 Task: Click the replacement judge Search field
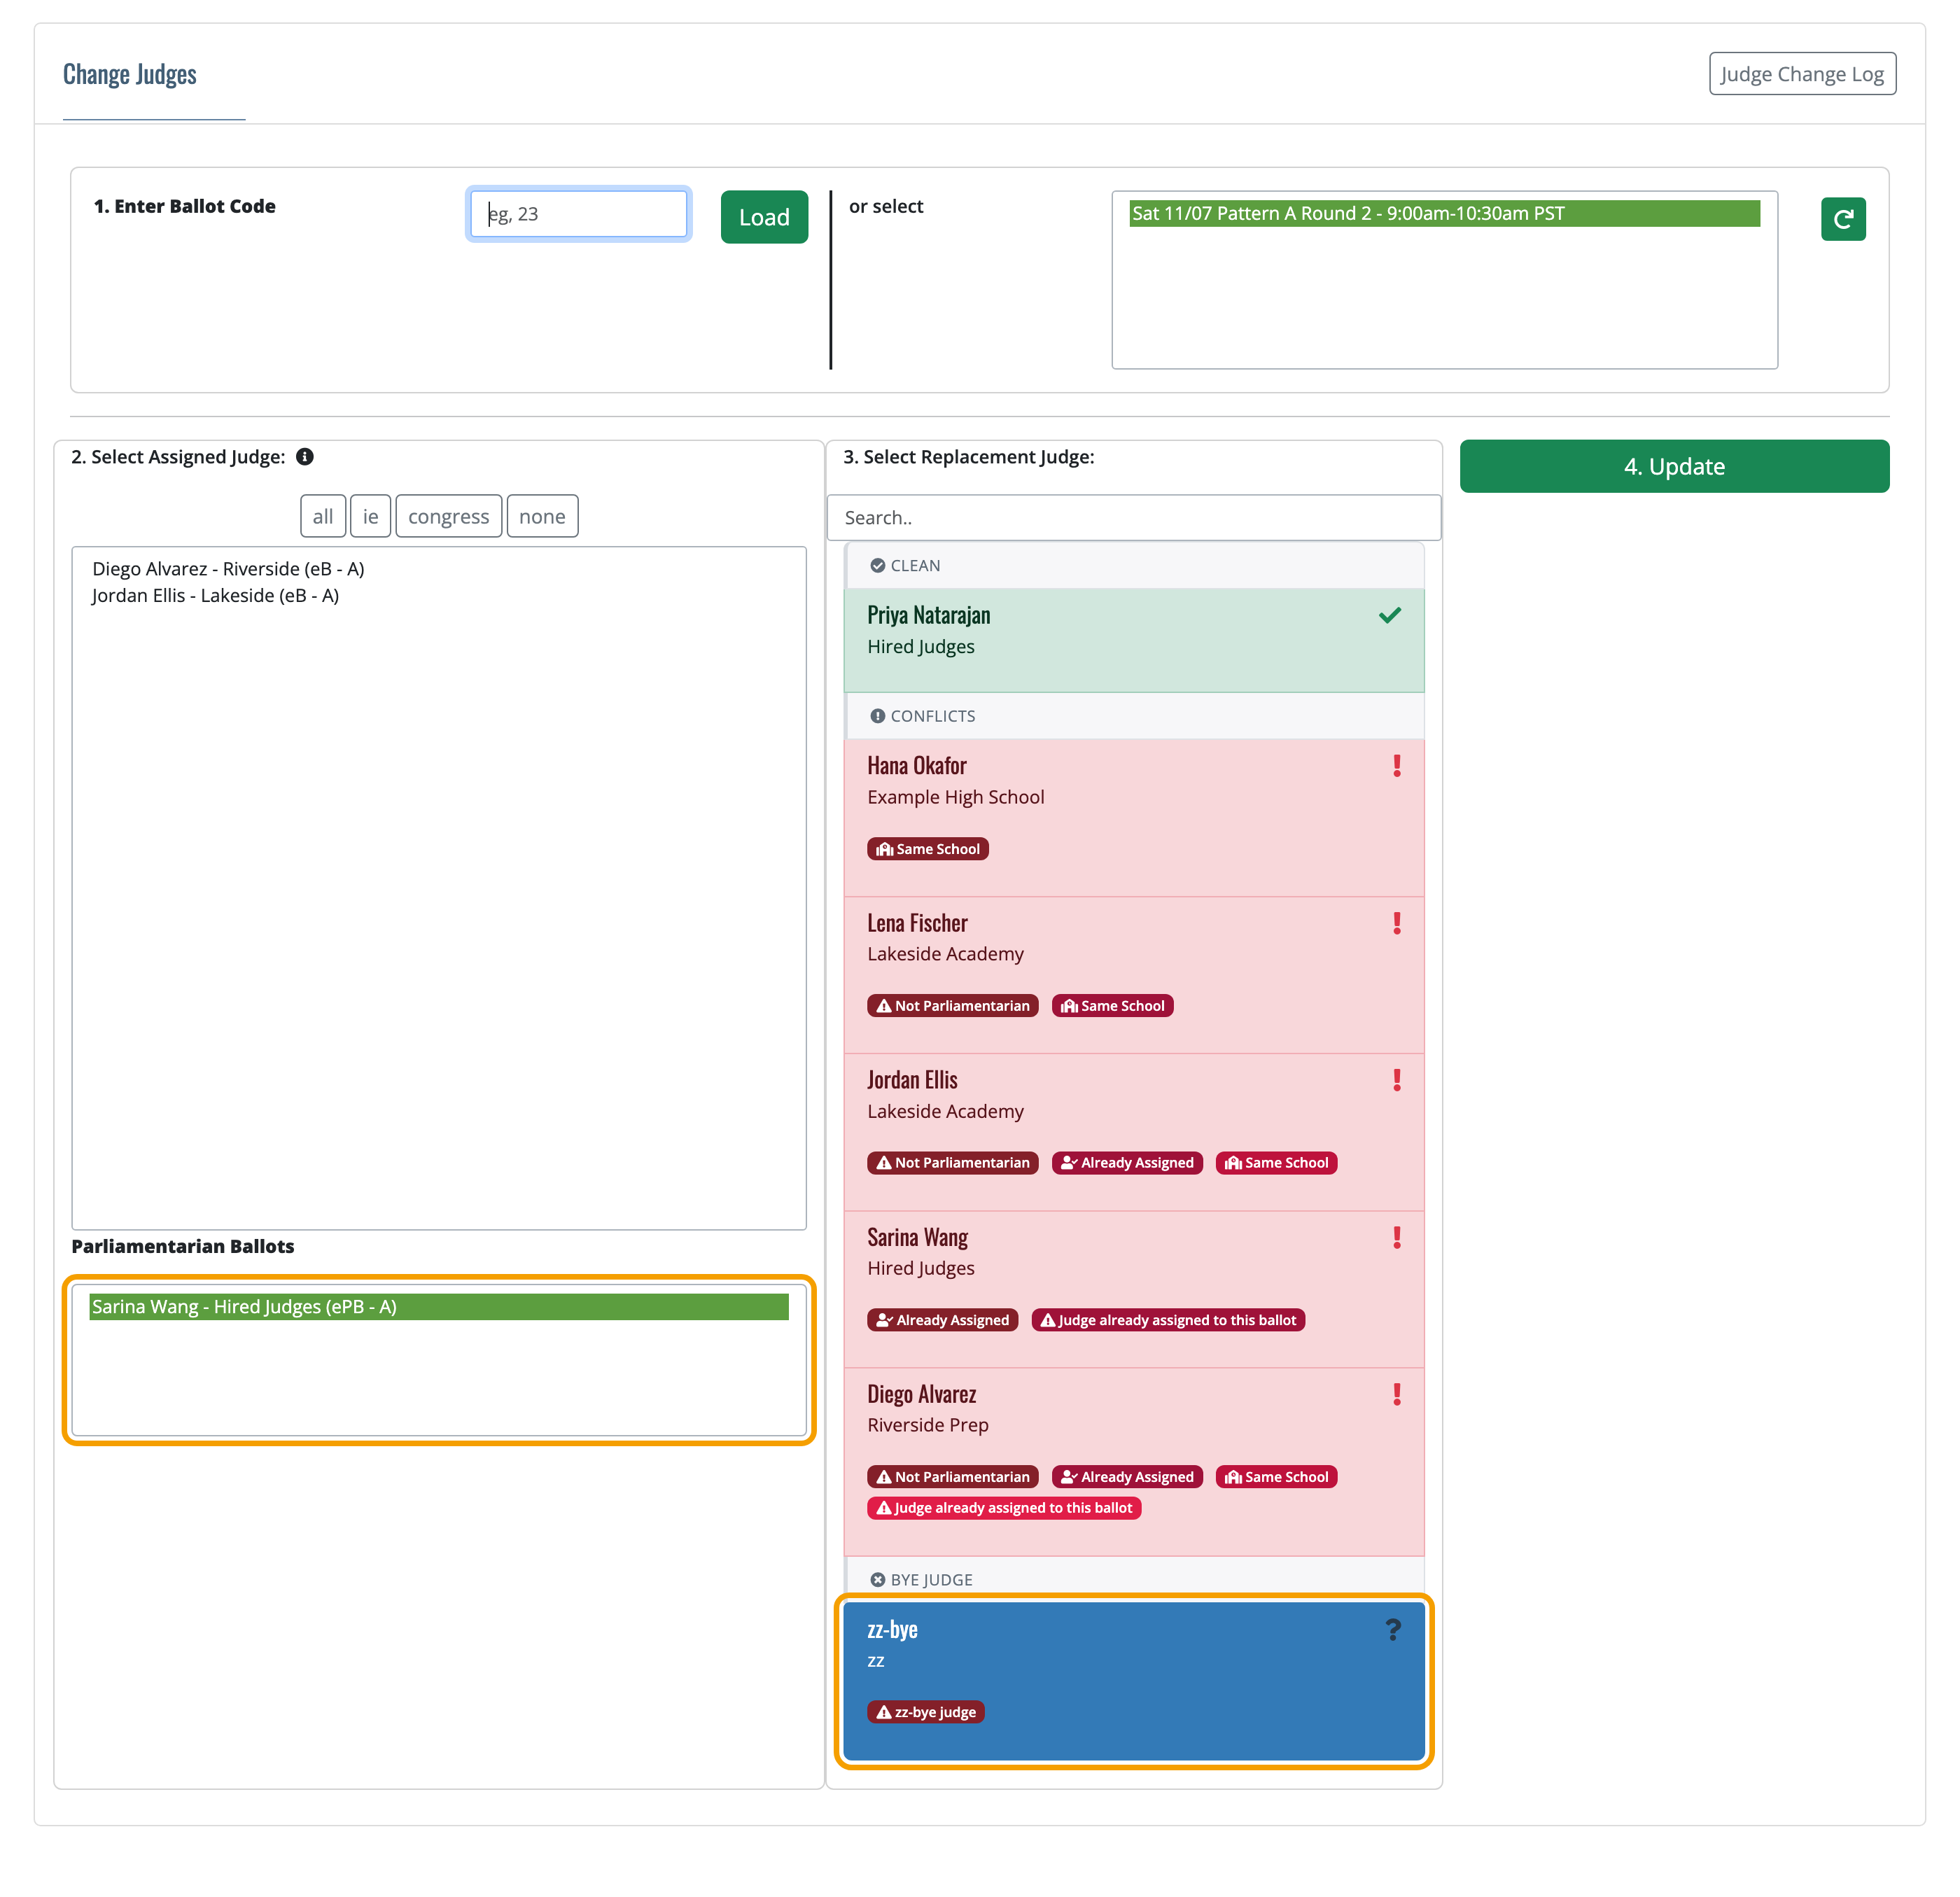[x=1133, y=518]
